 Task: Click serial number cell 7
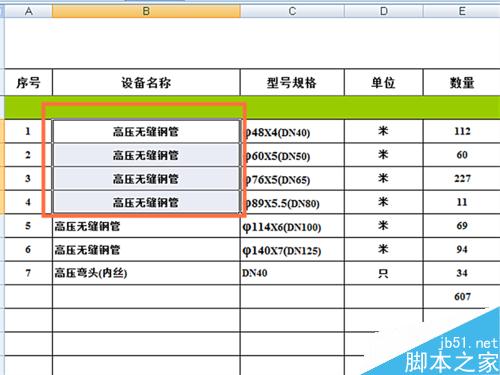point(28,273)
